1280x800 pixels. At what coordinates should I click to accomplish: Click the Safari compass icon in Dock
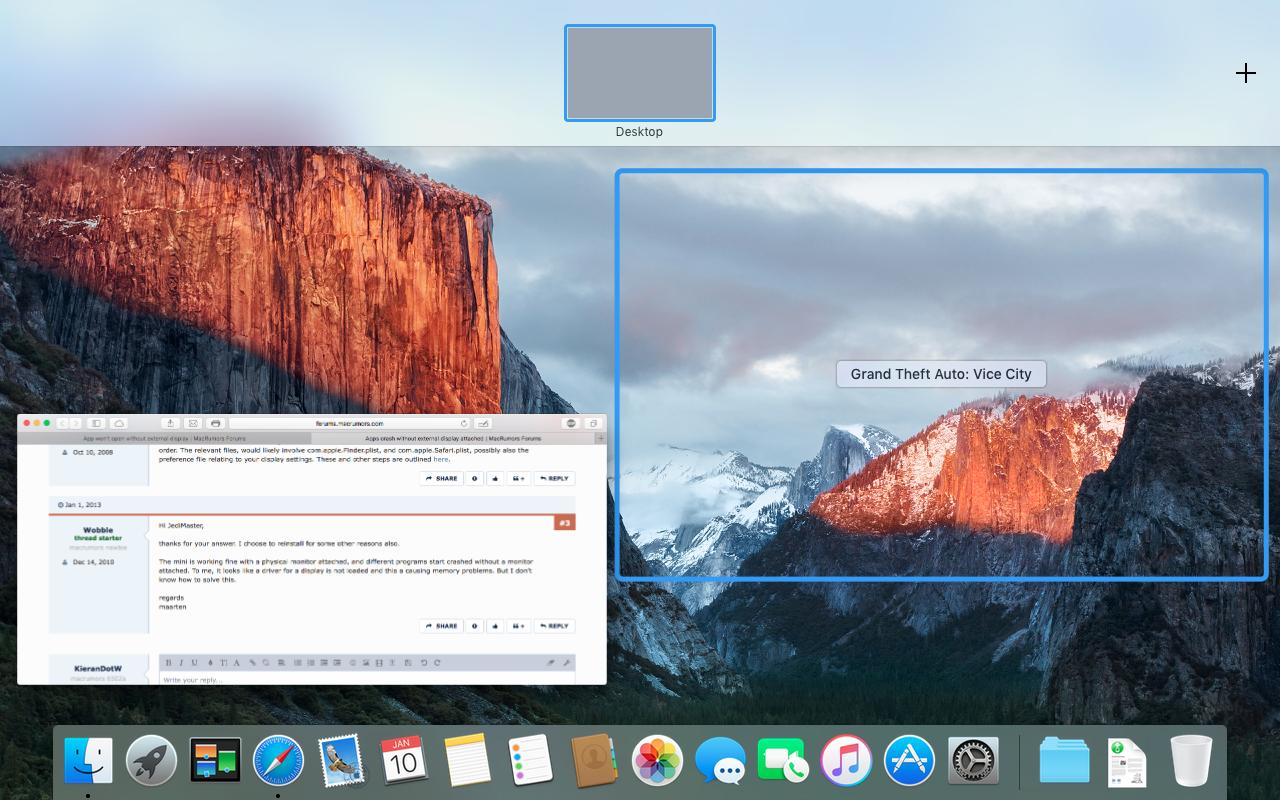[x=278, y=761]
